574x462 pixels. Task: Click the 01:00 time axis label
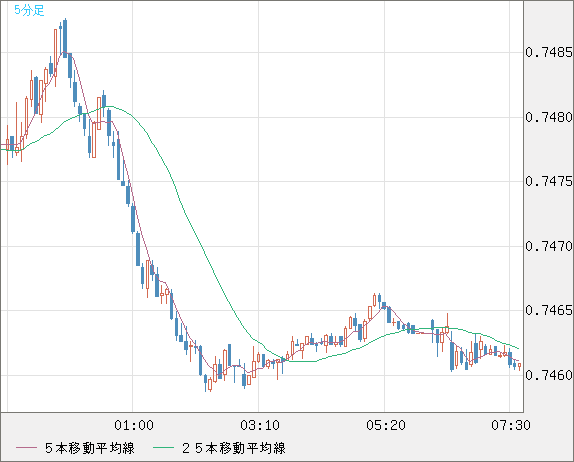[x=134, y=425]
